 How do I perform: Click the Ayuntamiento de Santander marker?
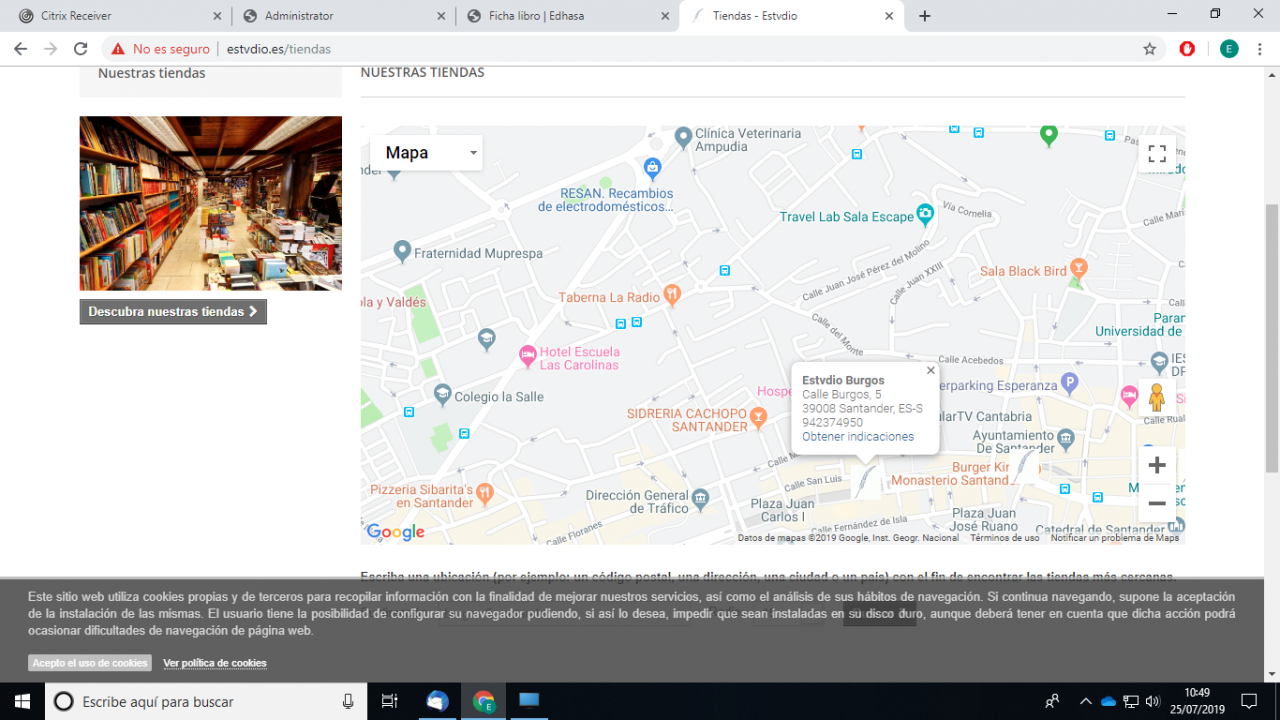point(1066,438)
